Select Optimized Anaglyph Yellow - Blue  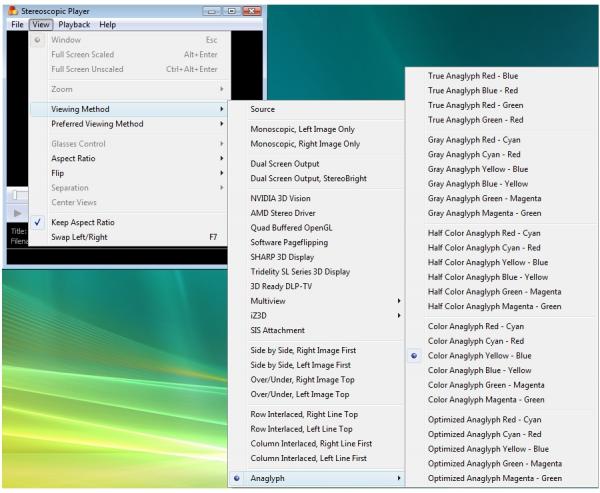pyautogui.click(x=501, y=449)
